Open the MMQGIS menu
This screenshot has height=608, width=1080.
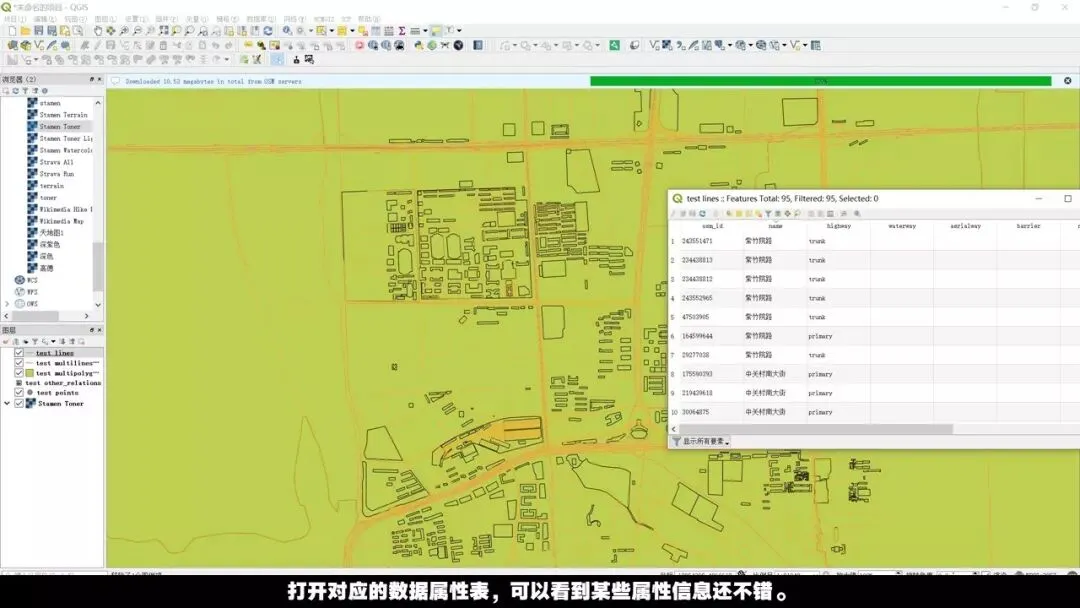pyautogui.click(x=323, y=19)
